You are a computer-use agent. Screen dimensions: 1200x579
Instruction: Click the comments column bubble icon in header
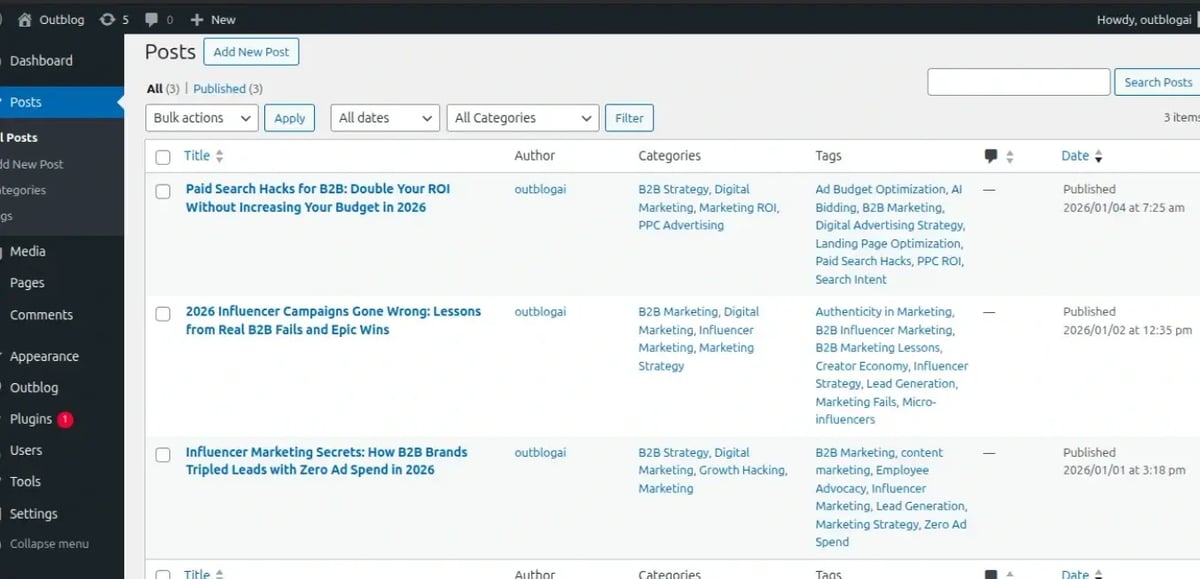point(991,156)
